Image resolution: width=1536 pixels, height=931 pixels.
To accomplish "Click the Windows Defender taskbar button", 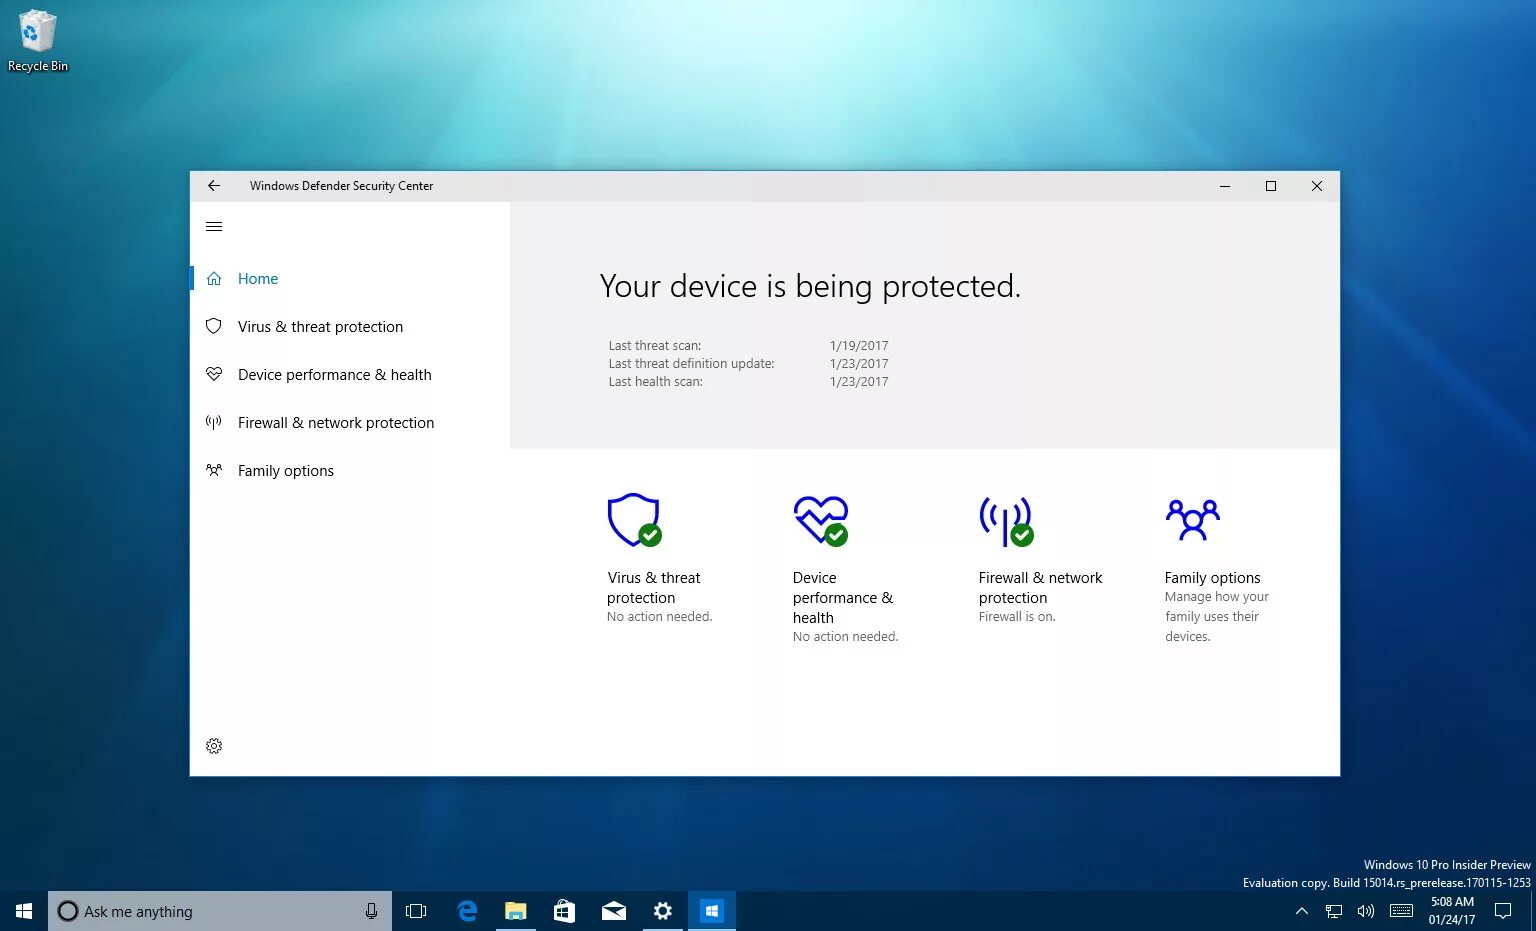I will tap(711, 911).
